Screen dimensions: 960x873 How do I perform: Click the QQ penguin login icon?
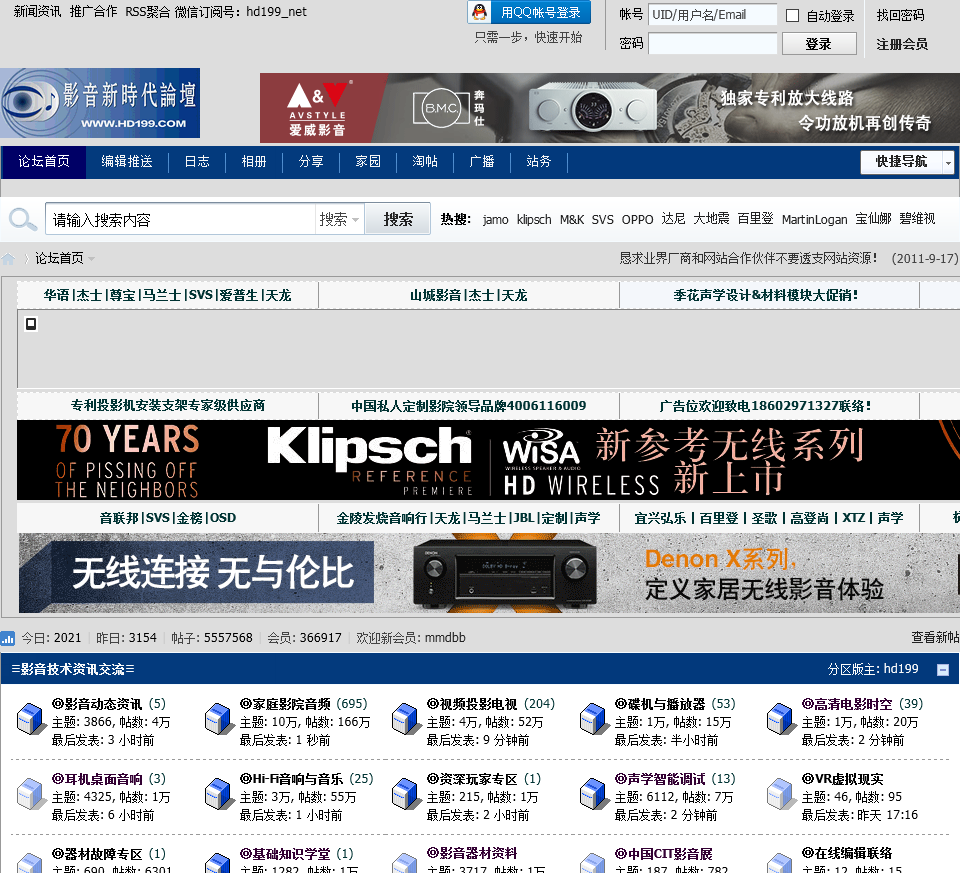coord(481,12)
